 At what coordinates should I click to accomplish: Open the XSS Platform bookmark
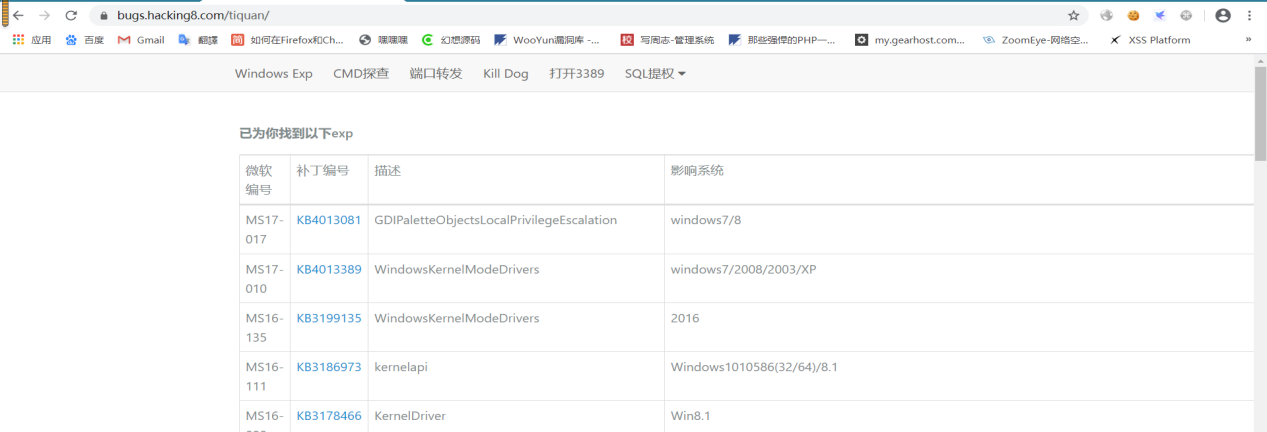(1150, 40)
